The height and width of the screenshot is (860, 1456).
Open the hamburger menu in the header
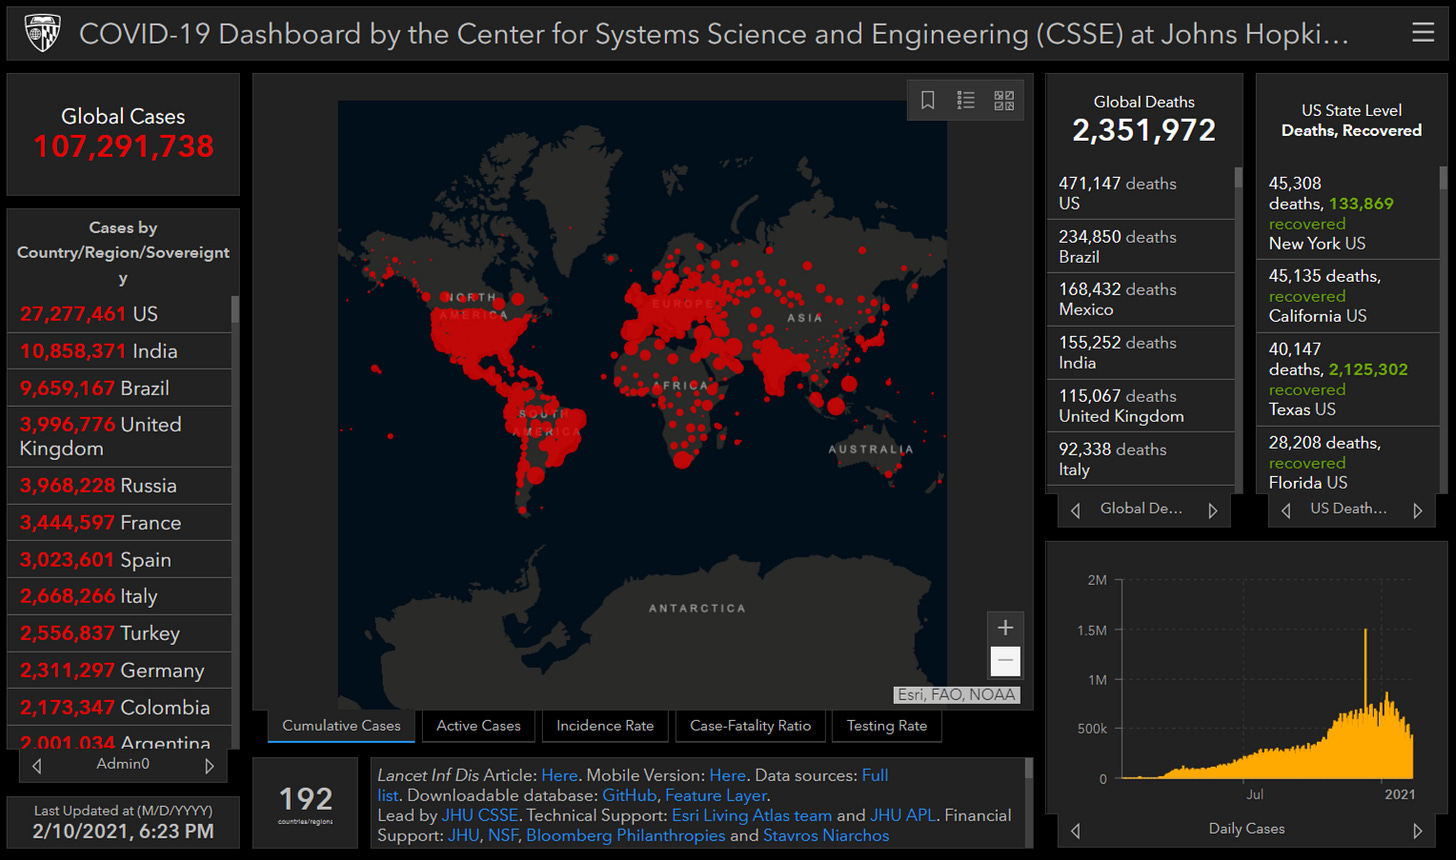pos(1422,33)
